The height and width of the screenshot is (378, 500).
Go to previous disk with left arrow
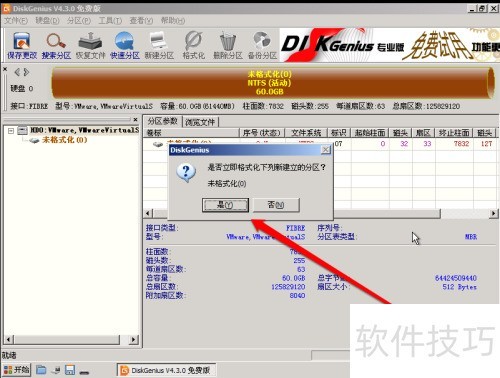coord(17,72)
